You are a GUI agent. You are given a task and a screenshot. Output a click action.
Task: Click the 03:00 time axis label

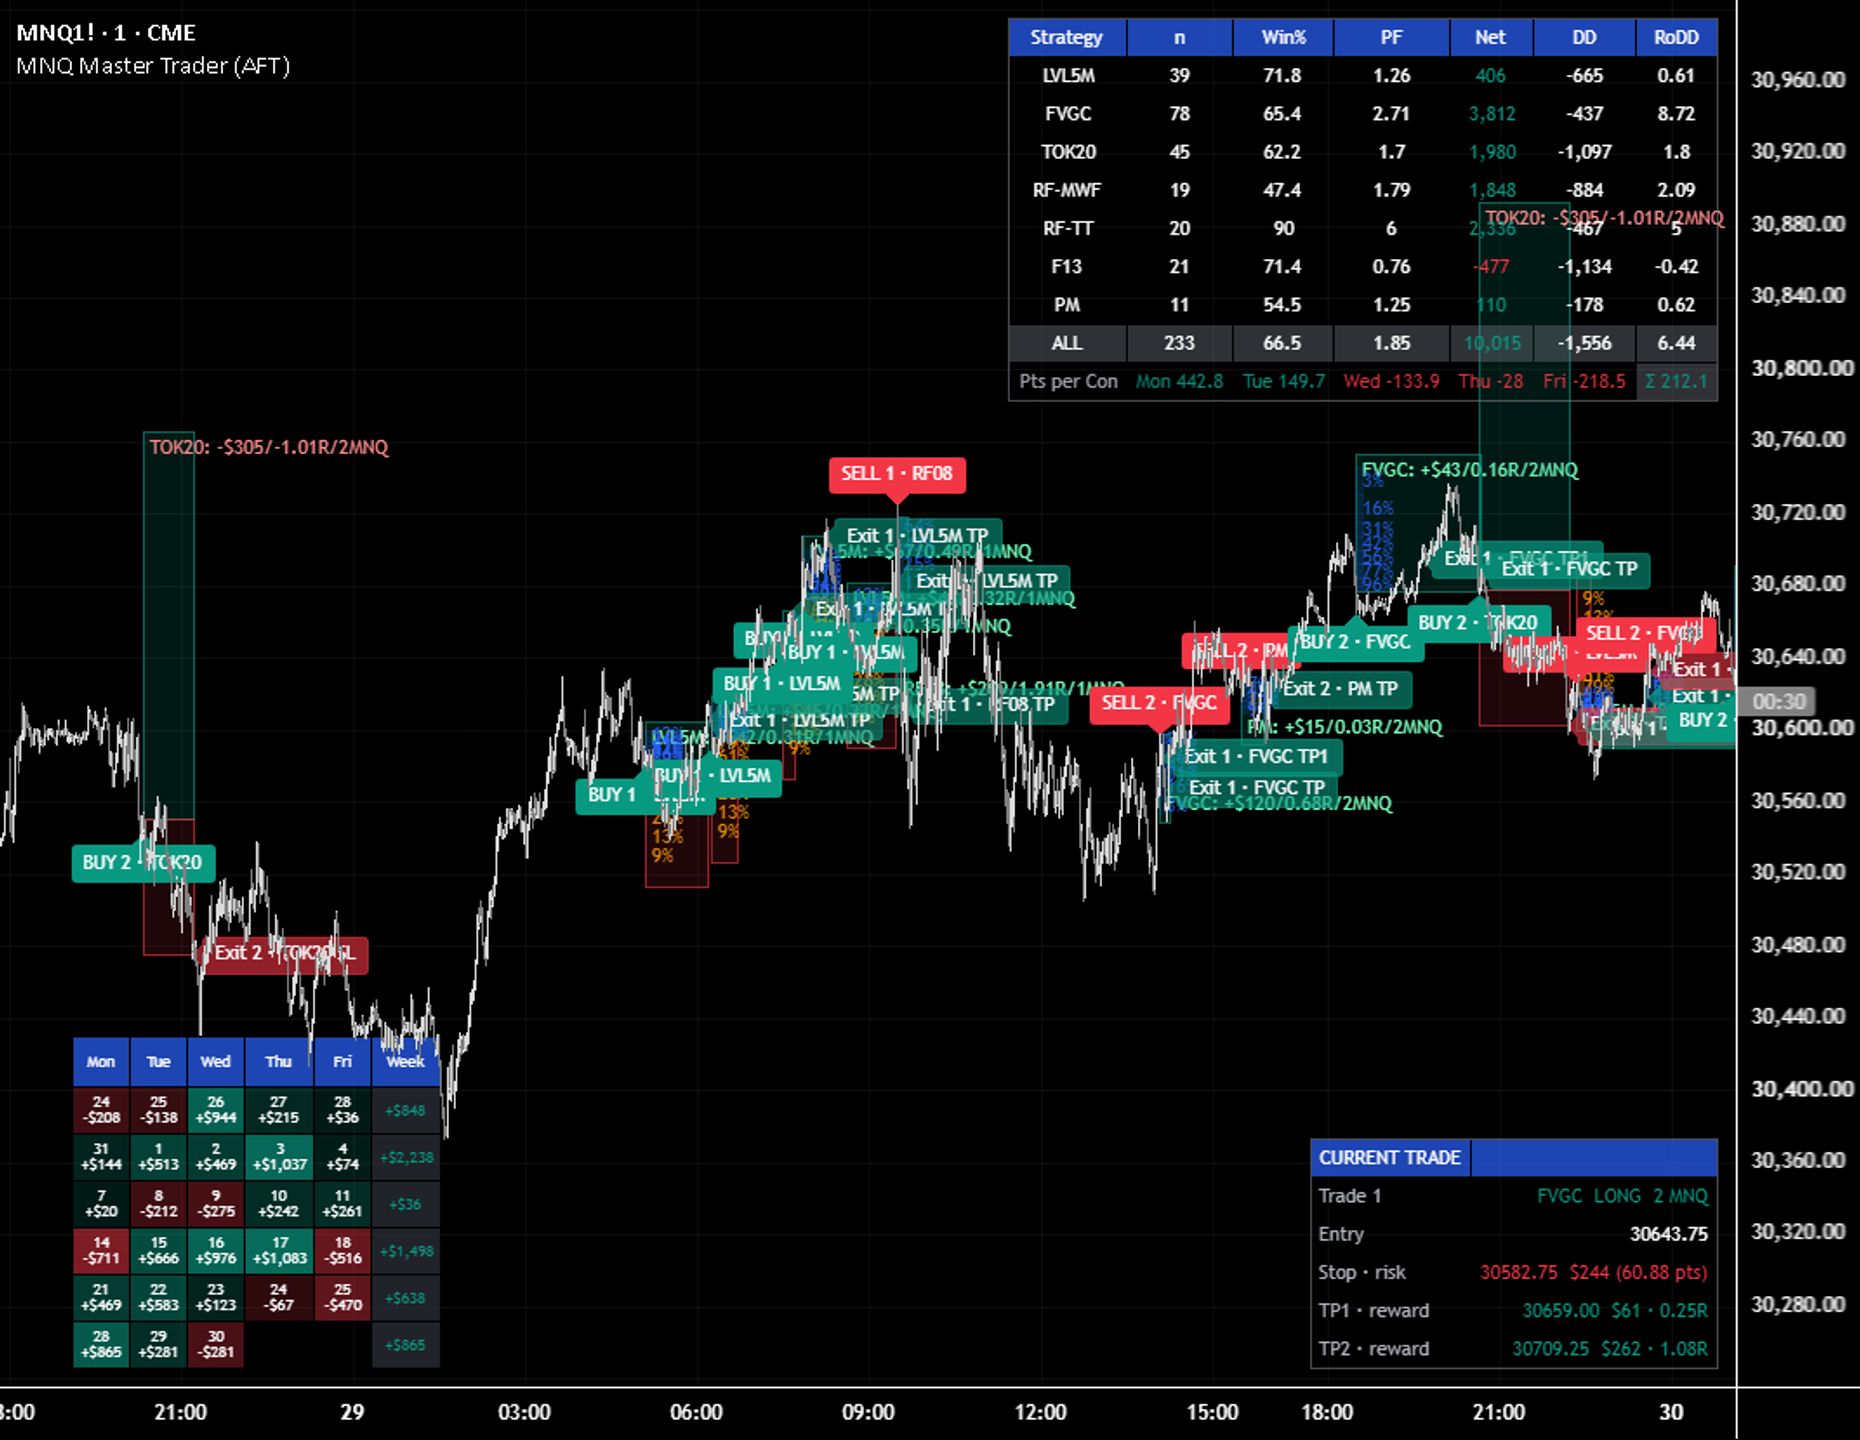(x=524, y=1413)
